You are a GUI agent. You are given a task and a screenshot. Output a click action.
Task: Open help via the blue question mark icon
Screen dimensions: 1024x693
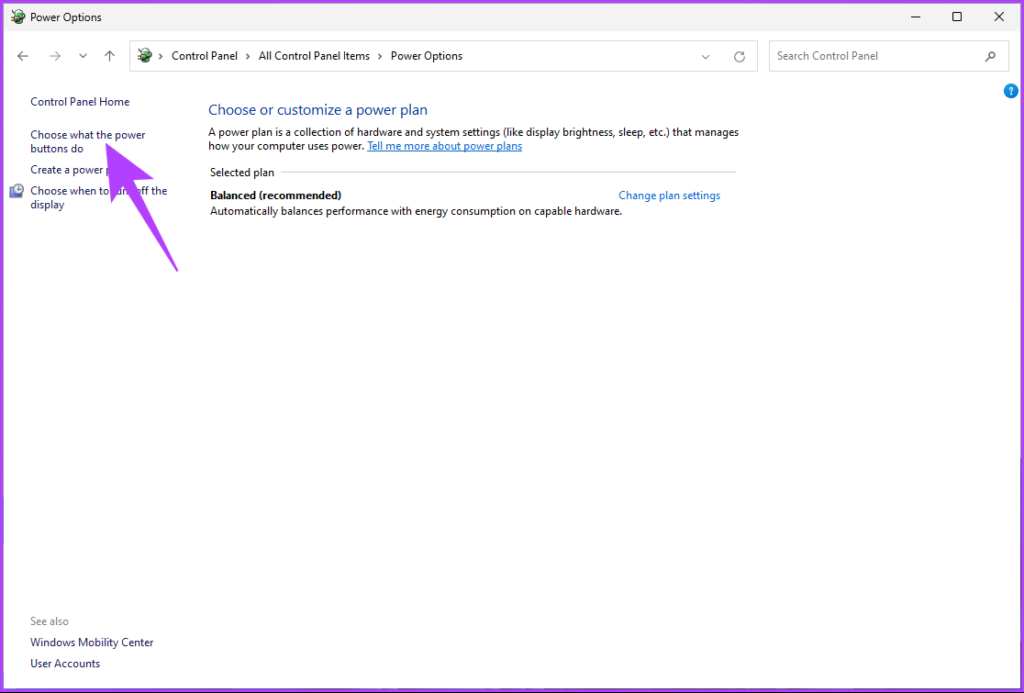point(1010,91)
